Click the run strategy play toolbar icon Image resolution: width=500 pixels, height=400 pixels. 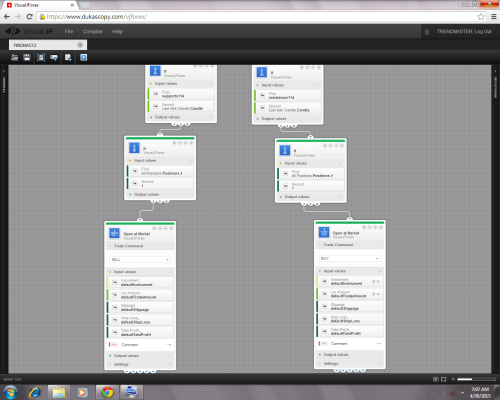click(83, 57)
